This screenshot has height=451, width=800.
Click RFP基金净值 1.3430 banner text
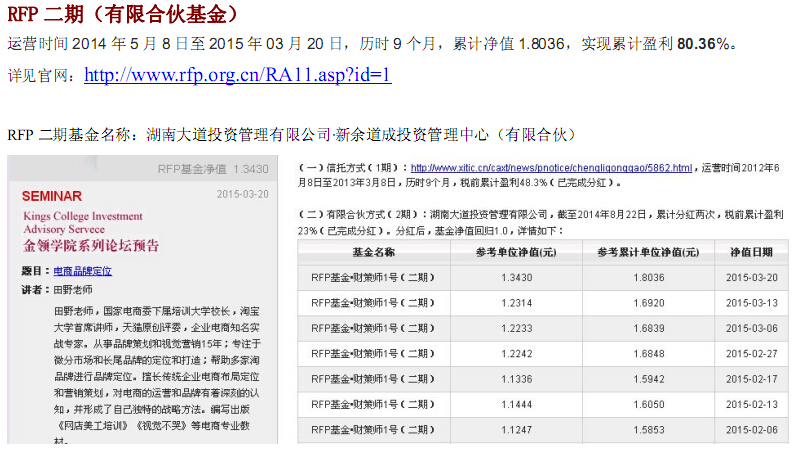click(213, 169)
